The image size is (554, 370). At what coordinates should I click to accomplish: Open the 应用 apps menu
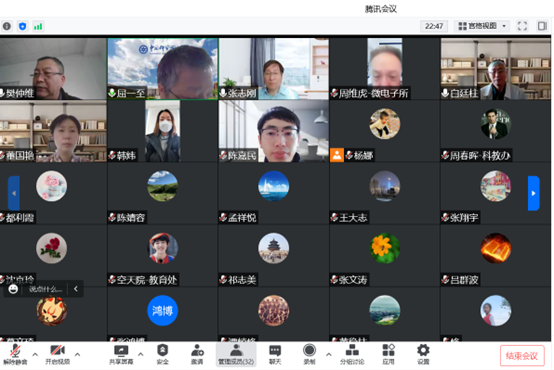point(388,354)
